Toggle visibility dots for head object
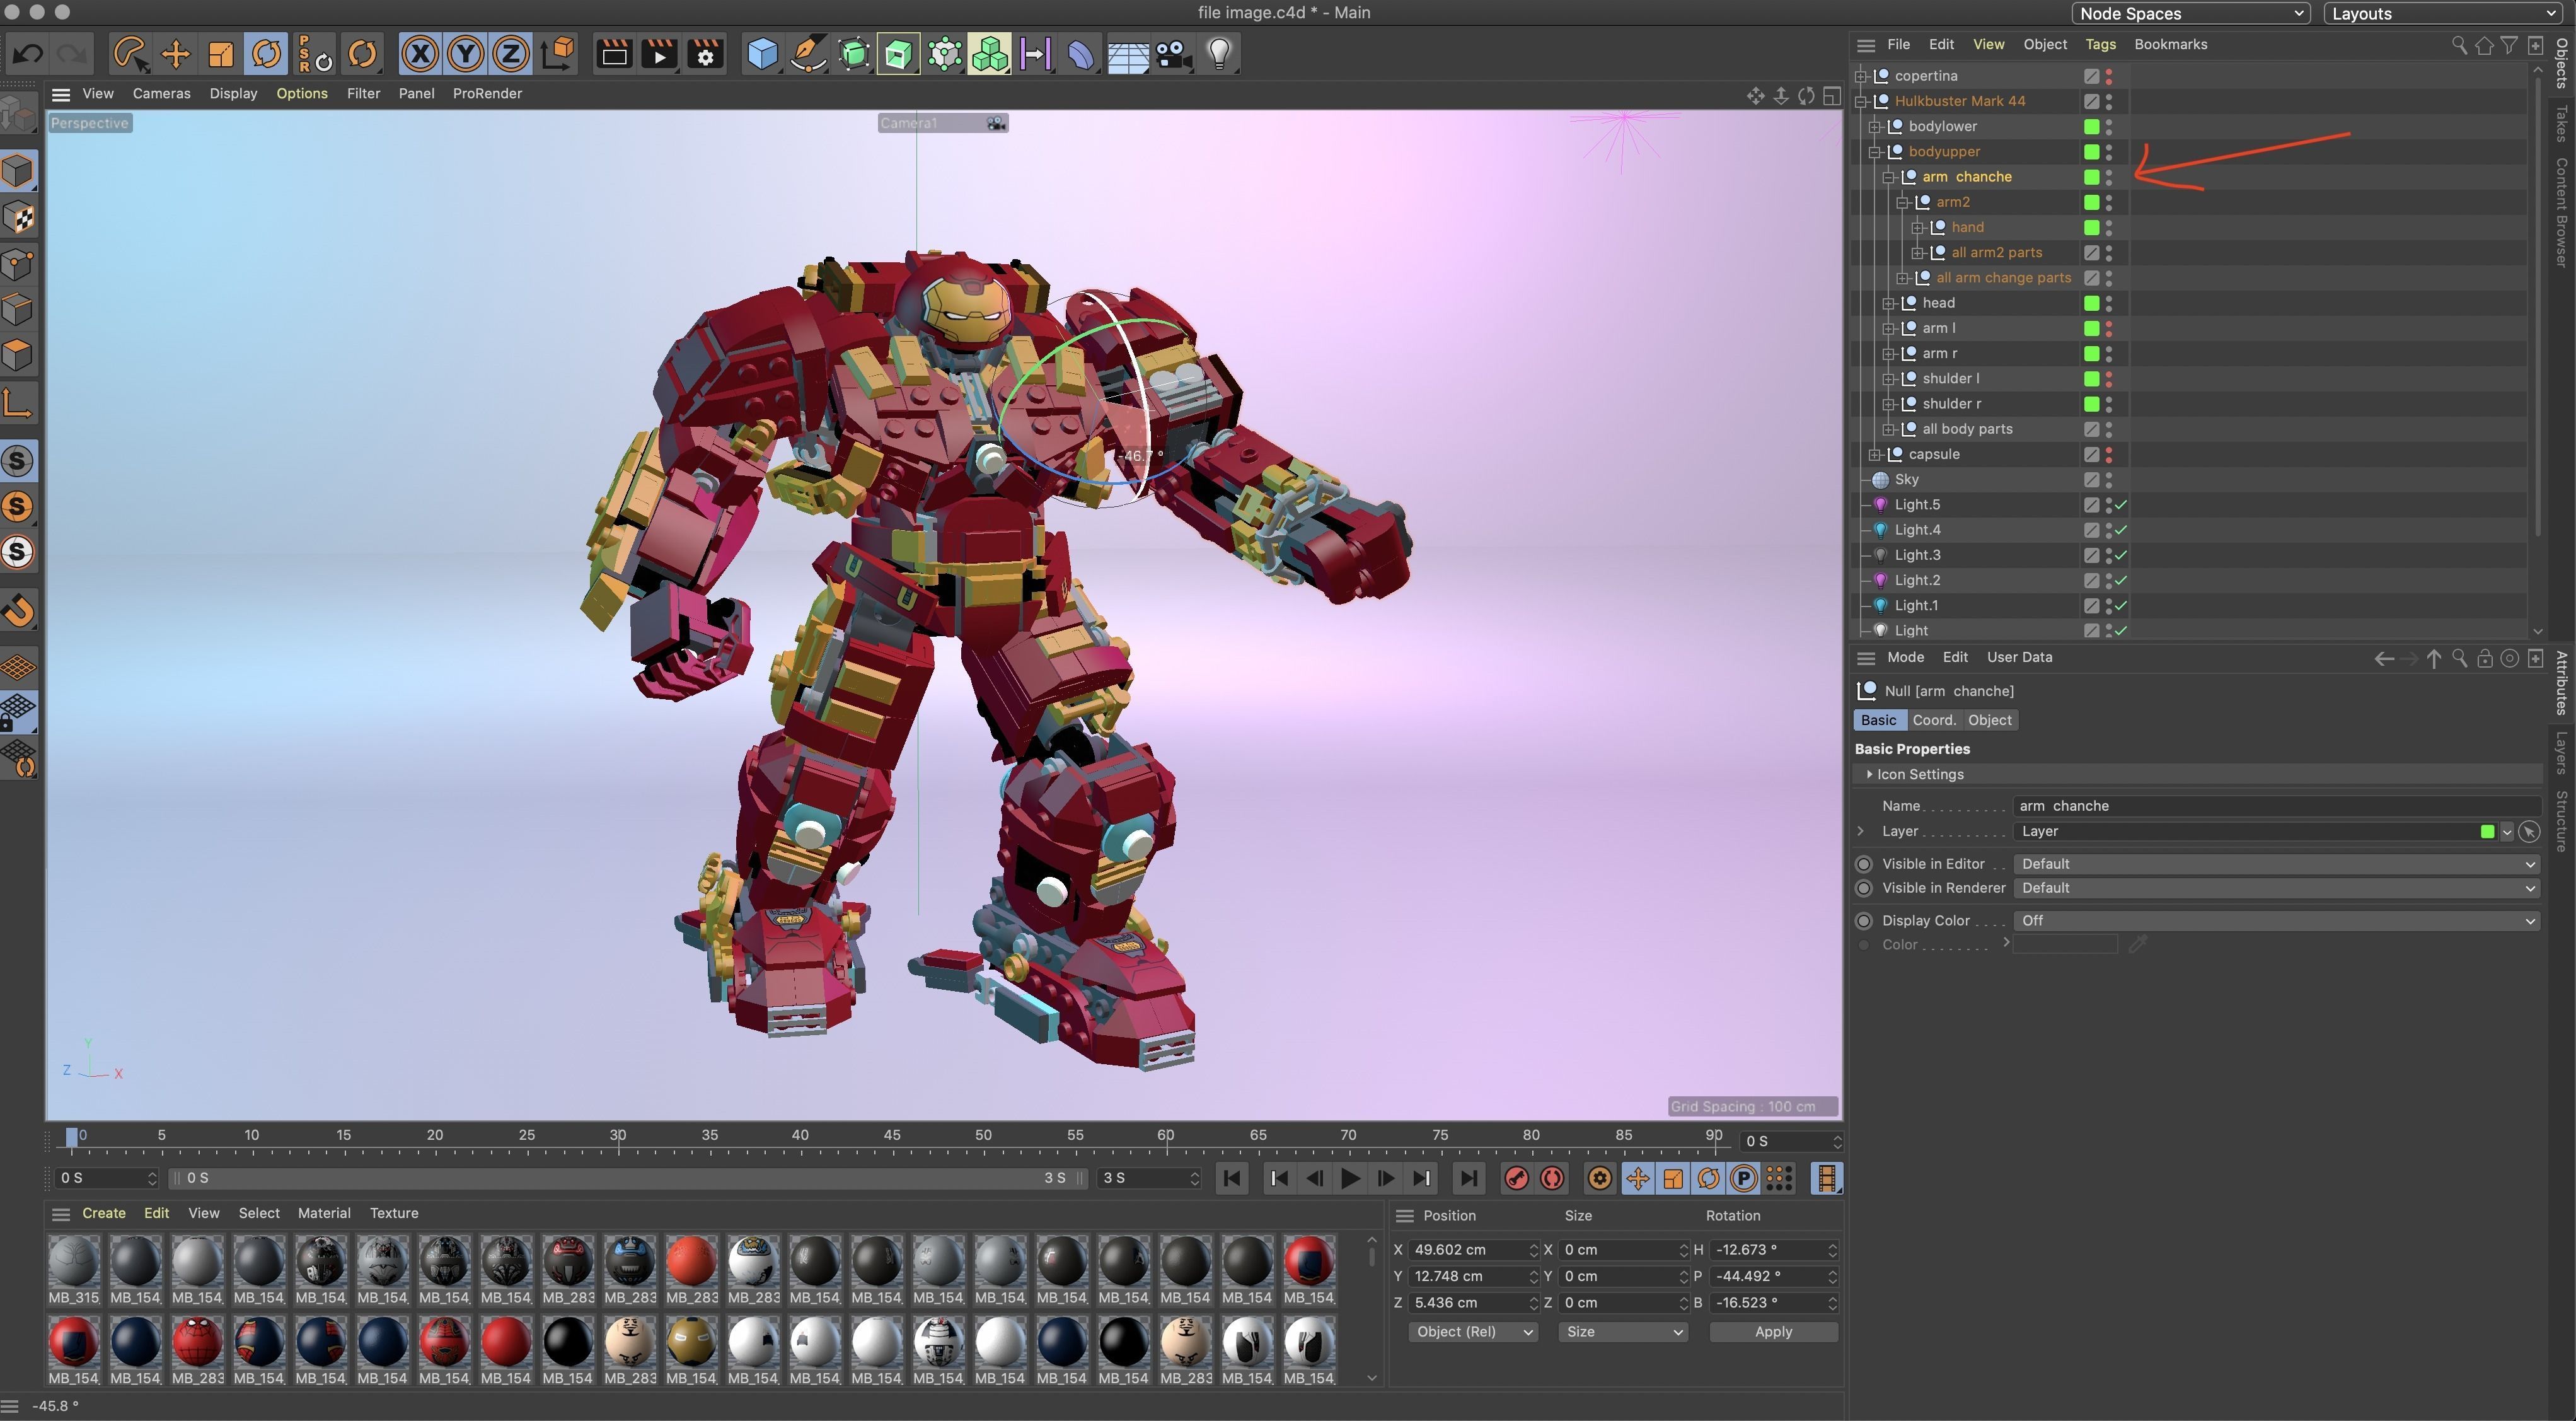This screenshot has width=2576, height=1421. coord(2109,303)
